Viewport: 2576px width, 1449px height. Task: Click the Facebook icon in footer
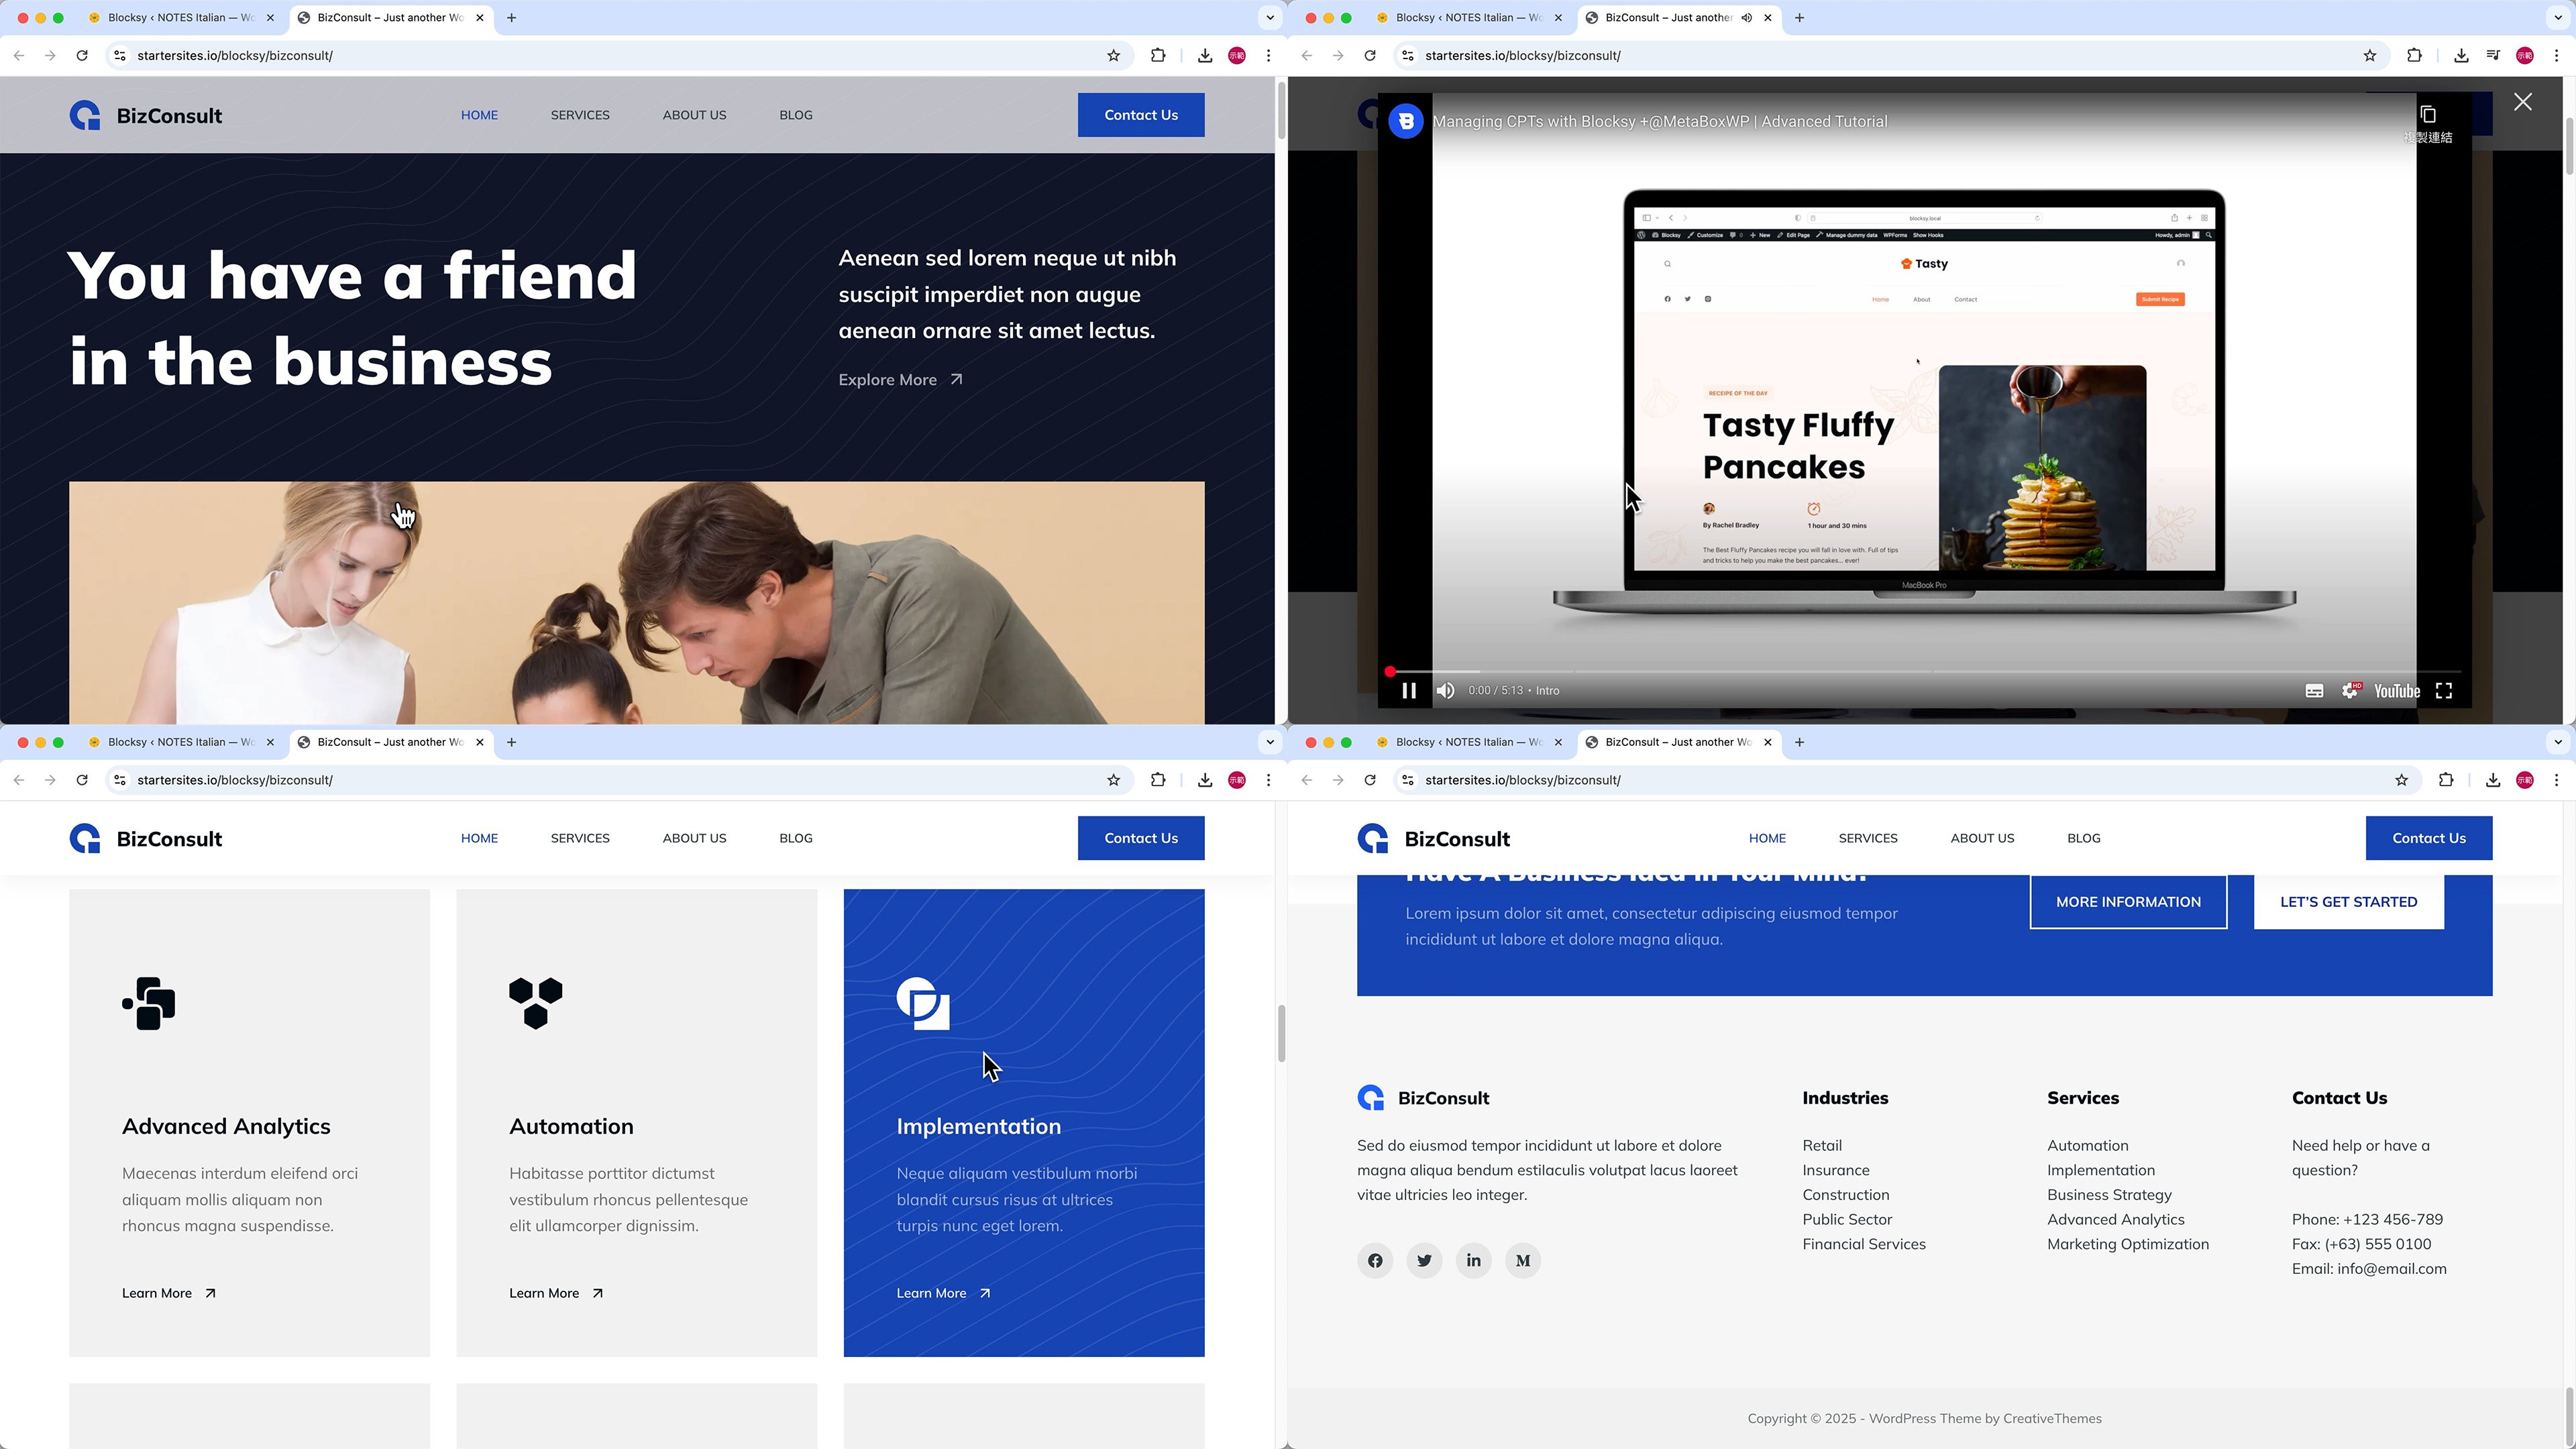pyautogui.click(x=1375, y=1260)
